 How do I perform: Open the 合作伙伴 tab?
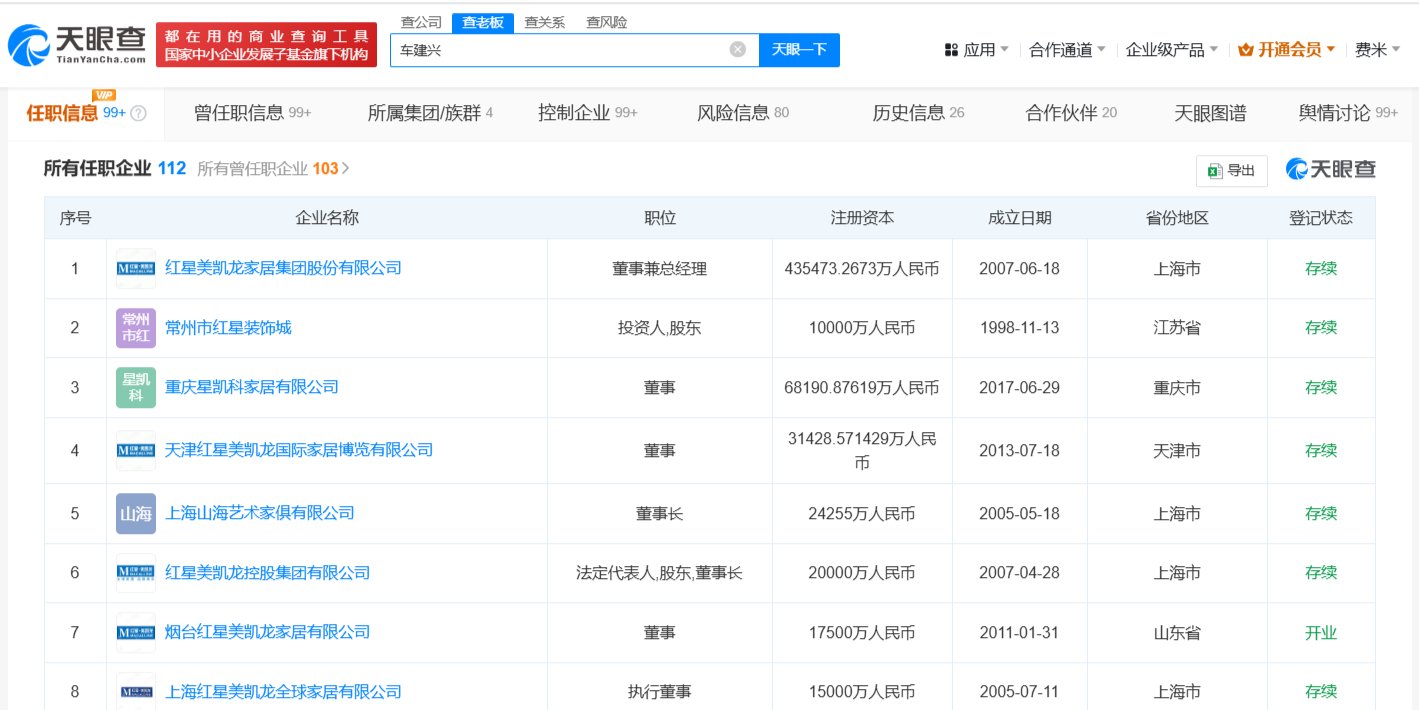[1071, 113]
